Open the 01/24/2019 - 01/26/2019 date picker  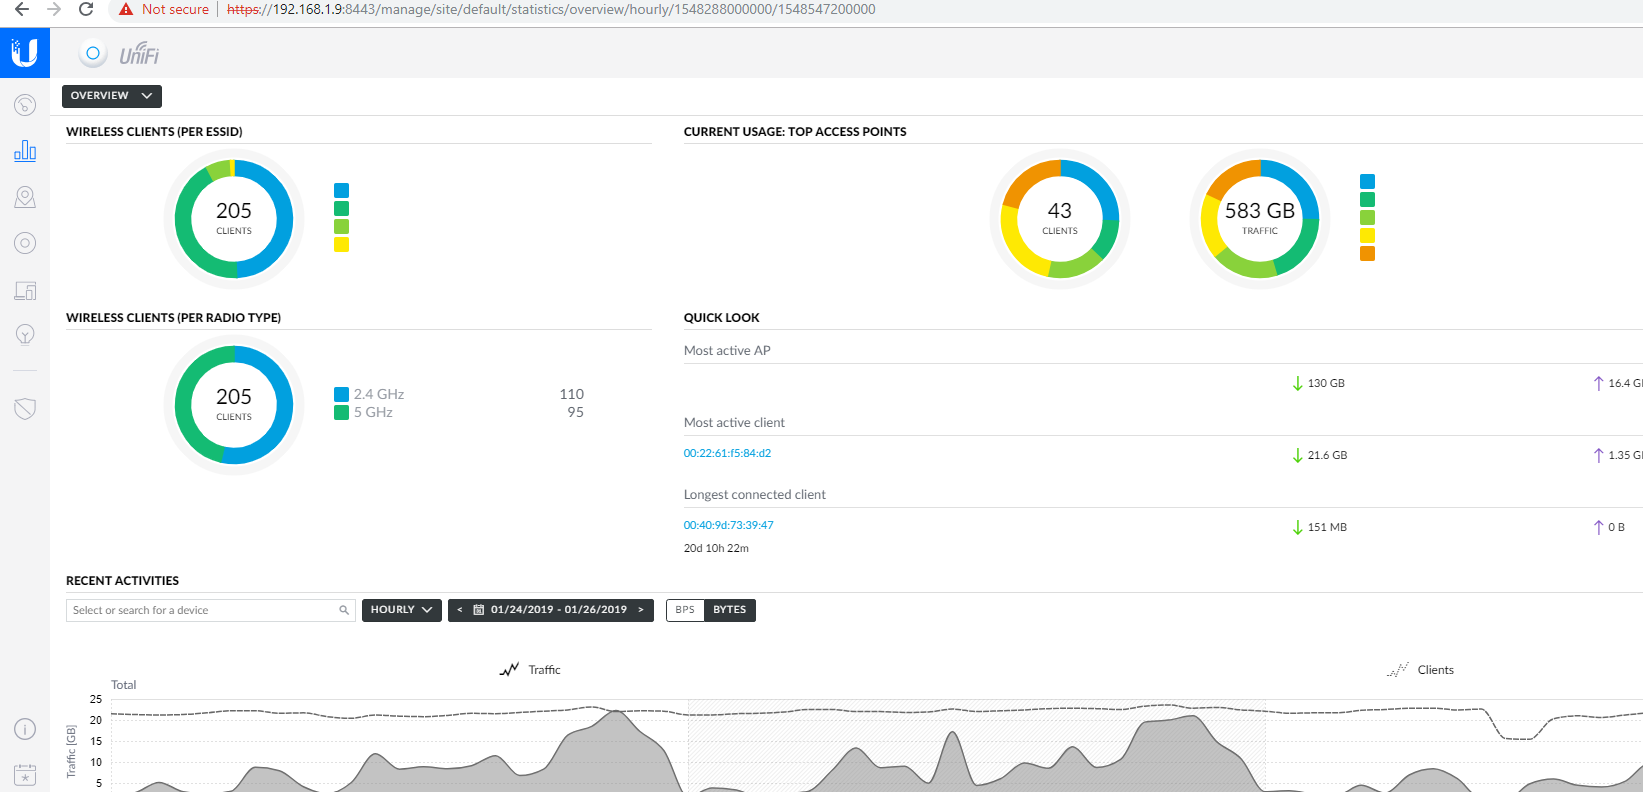click(551, 610)
